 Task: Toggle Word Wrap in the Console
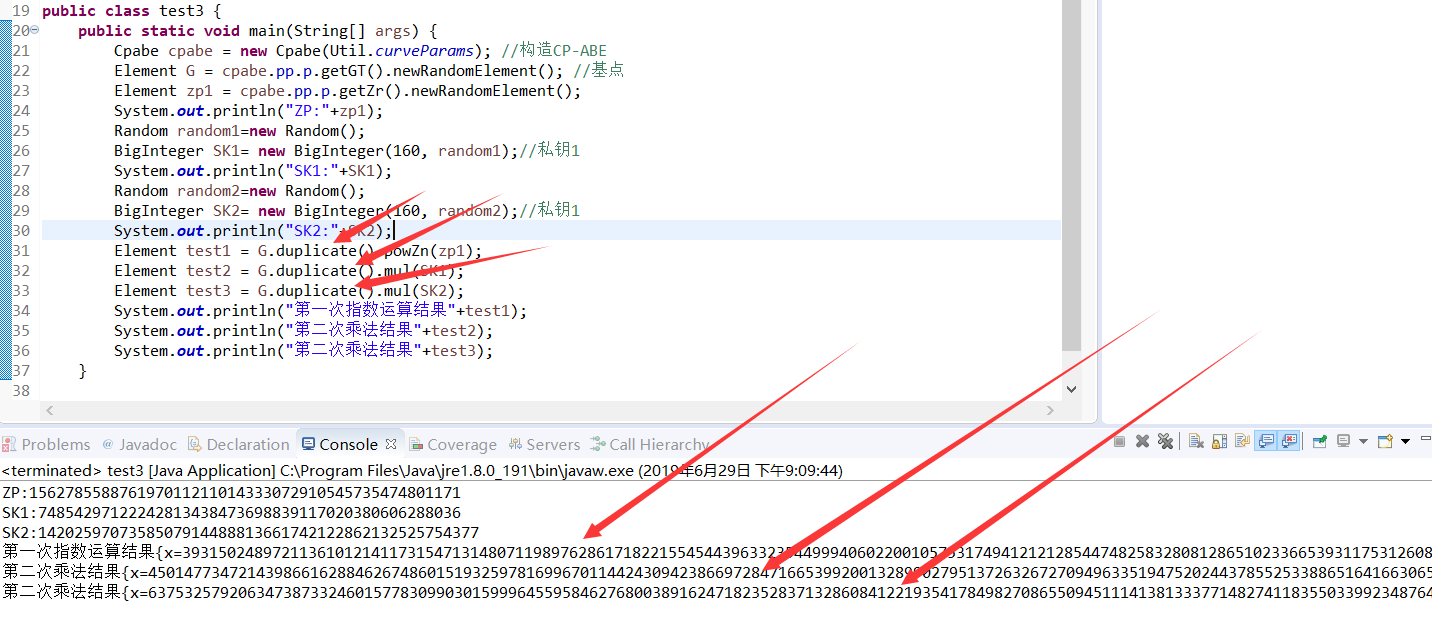1242,441
